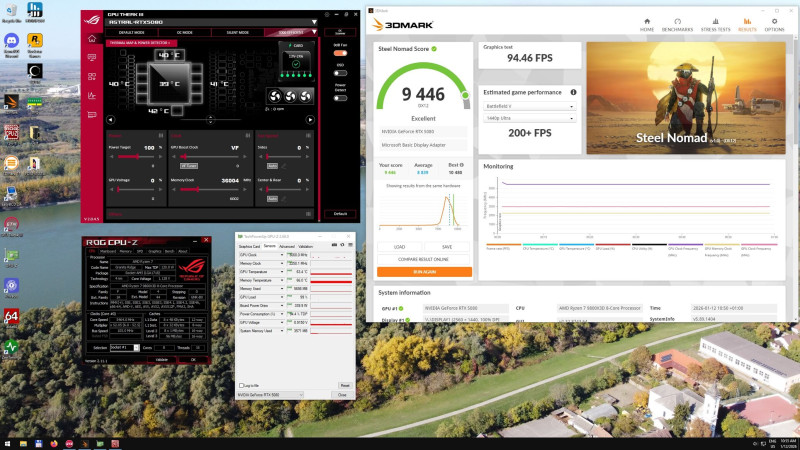
Task: Open the Advanced tab in GPU-Z
Action: click(x=287, y=246)
